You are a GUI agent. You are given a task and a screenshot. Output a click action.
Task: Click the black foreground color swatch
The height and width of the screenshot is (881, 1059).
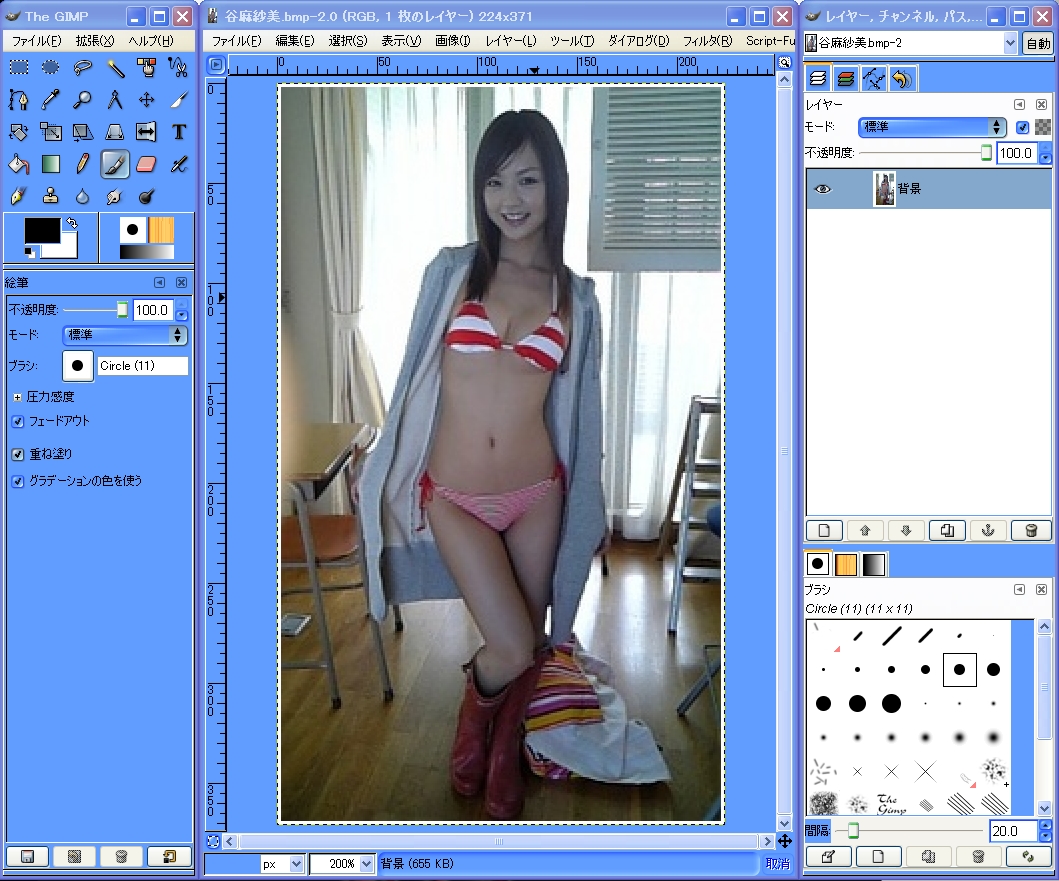pyautogui.click(x=41, y=231)
